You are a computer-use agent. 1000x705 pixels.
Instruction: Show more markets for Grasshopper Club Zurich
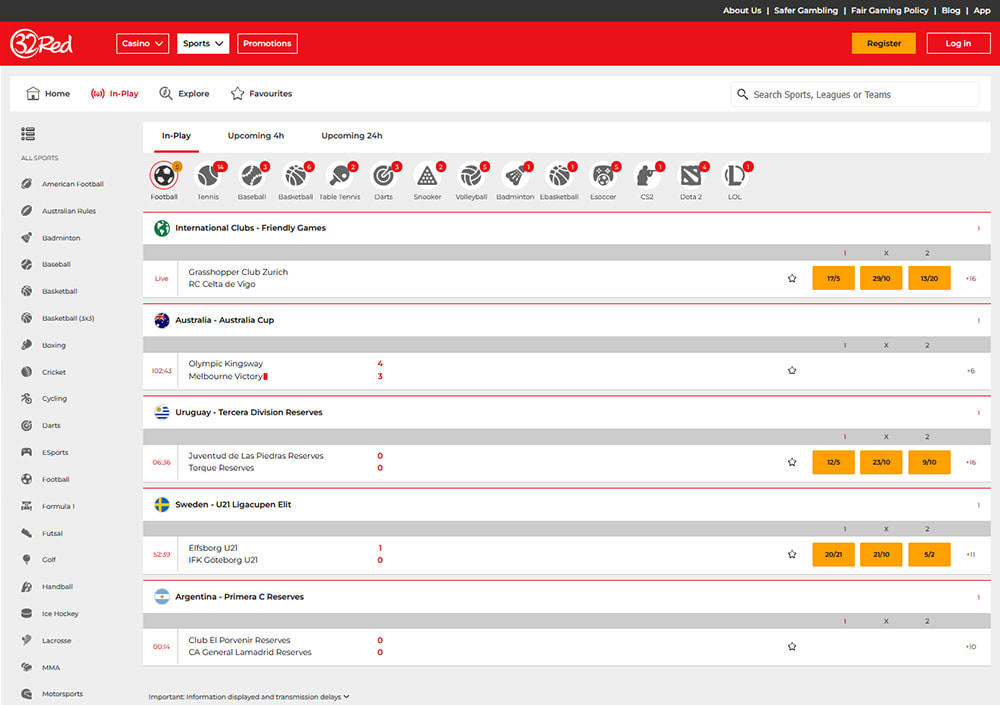coord(971,278)
